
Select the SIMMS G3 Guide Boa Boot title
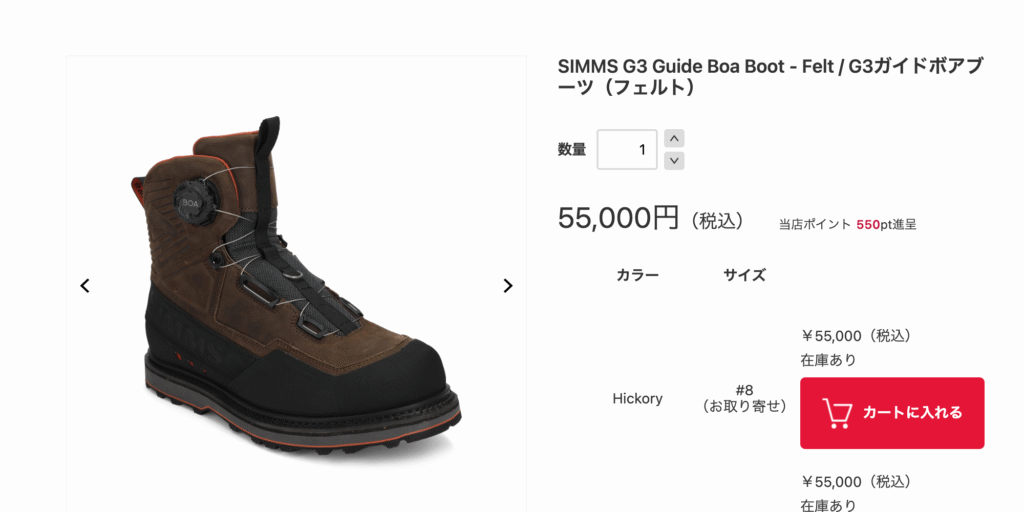pos(770,77)
